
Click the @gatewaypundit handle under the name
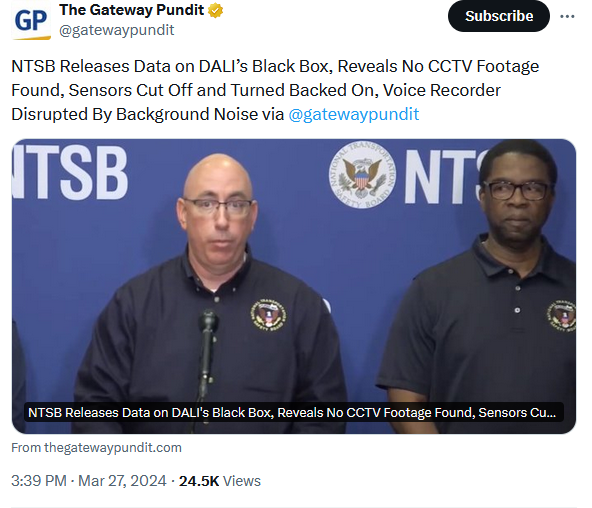(116, 30)
